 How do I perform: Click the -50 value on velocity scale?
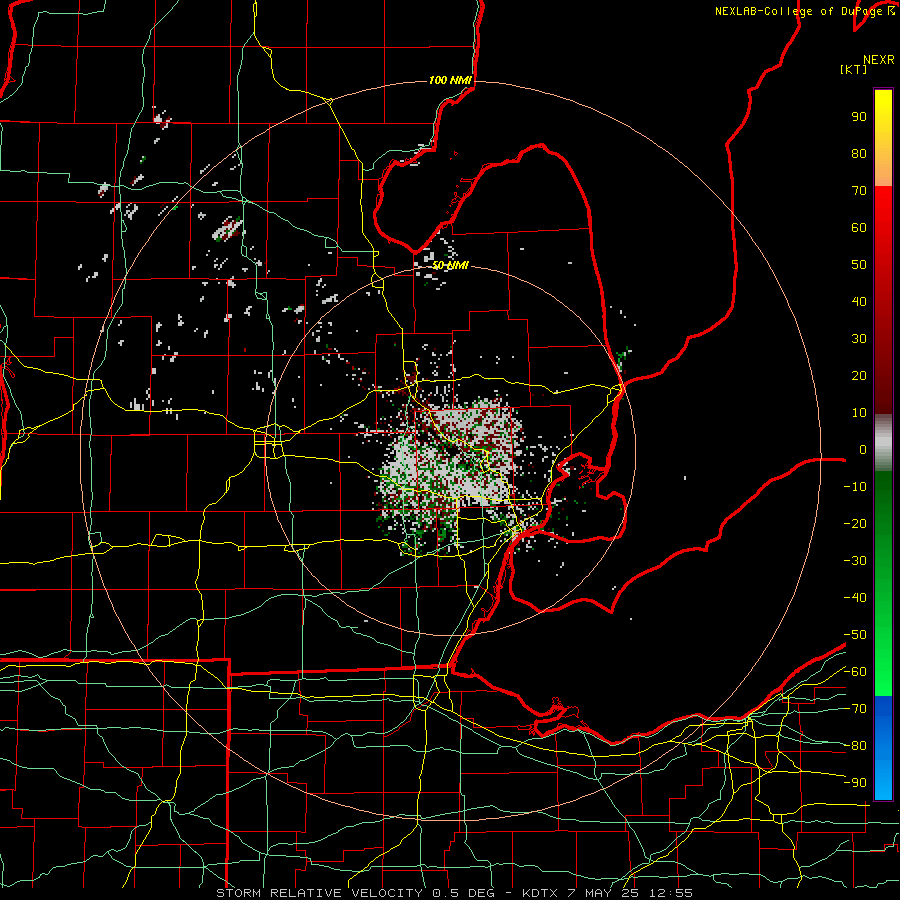(x=855, y=635)
